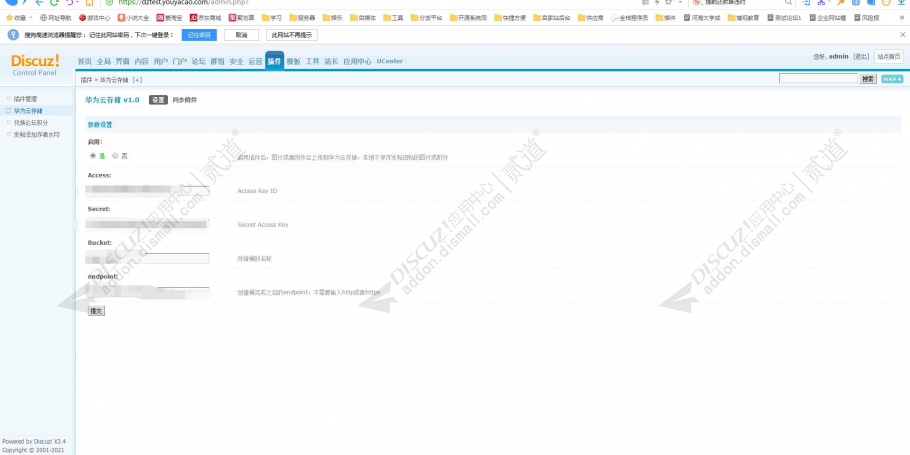
Task: Switch to the 设置 plugin sub-tab
Action: point(158,100)
